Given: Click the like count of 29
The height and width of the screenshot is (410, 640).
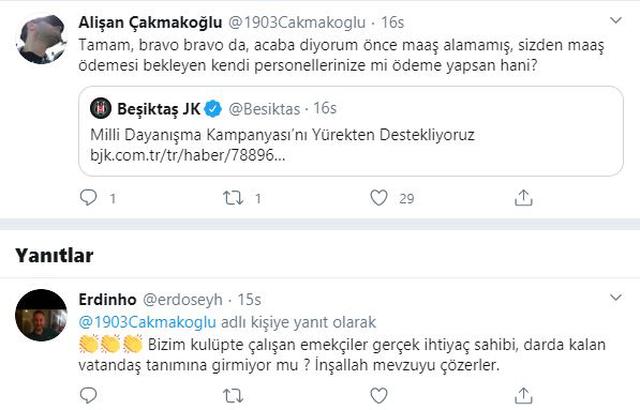Looking at the screenshot, I should [407, 200].
